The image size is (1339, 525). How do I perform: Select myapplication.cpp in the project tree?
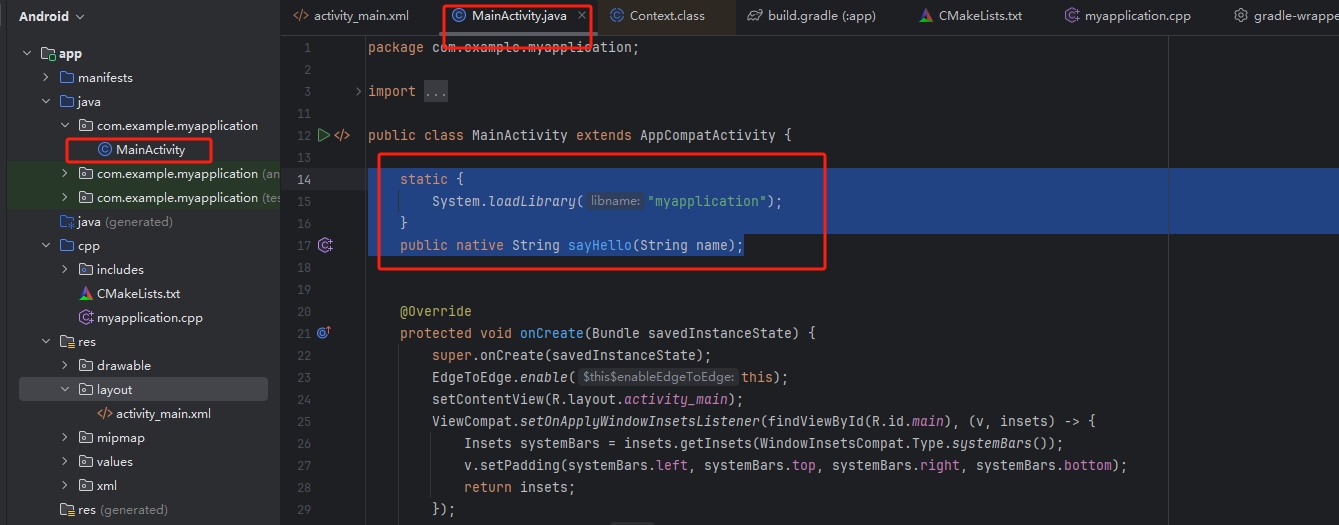pos(149,318)
